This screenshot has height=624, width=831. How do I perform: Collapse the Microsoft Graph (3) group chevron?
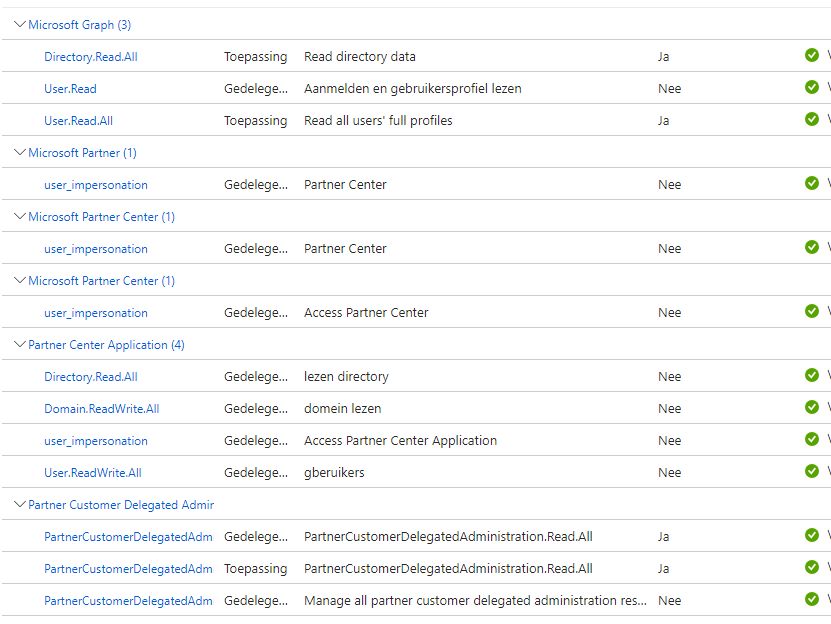20,24
